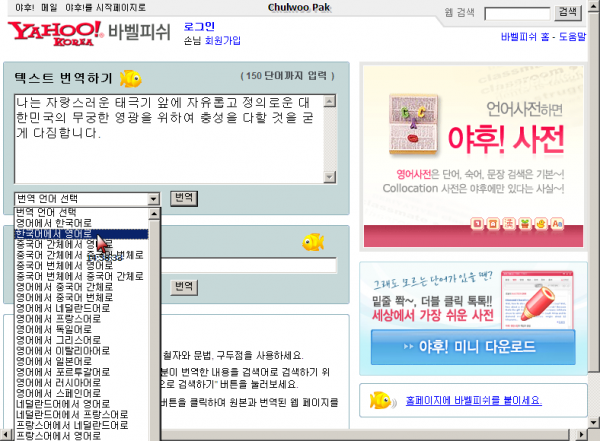
Task: Choose 영어에서 중국어 번체로 option
Action: [x=82, y=297]
